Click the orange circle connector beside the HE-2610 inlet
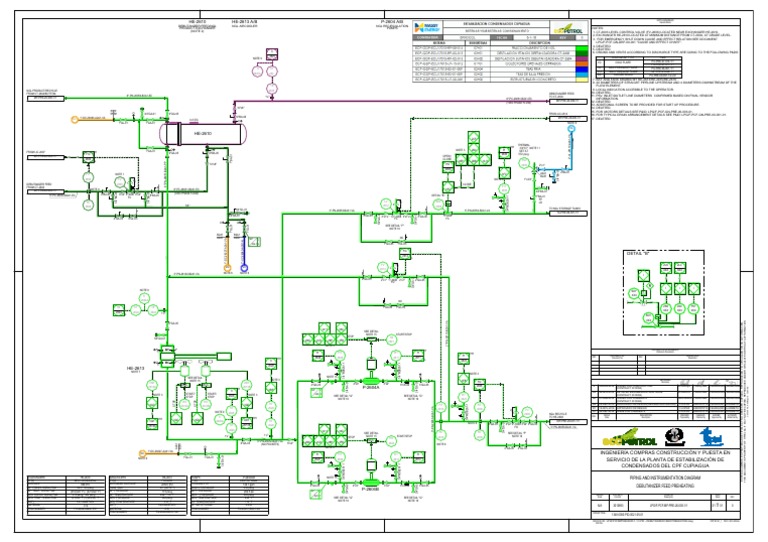The image size is (768, 542). click(x=75, y=119)
